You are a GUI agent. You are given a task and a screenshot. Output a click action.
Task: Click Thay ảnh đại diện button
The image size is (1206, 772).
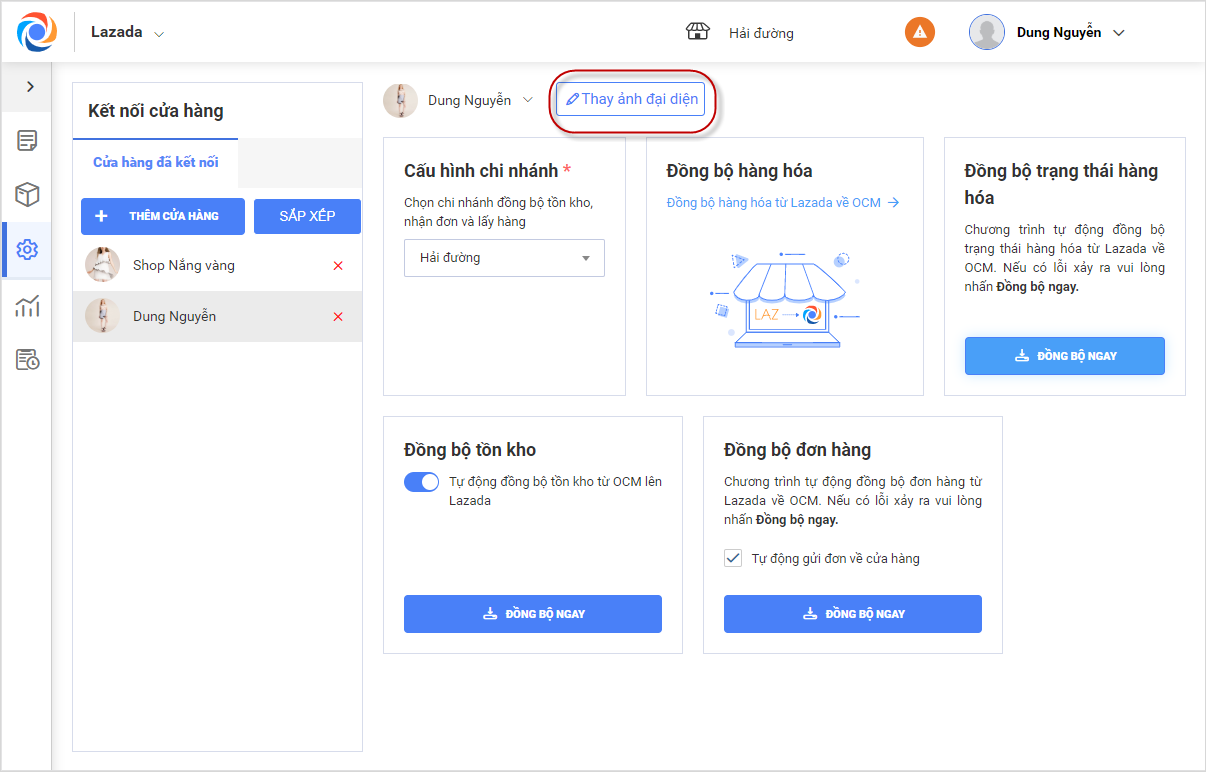click(631, 100)
